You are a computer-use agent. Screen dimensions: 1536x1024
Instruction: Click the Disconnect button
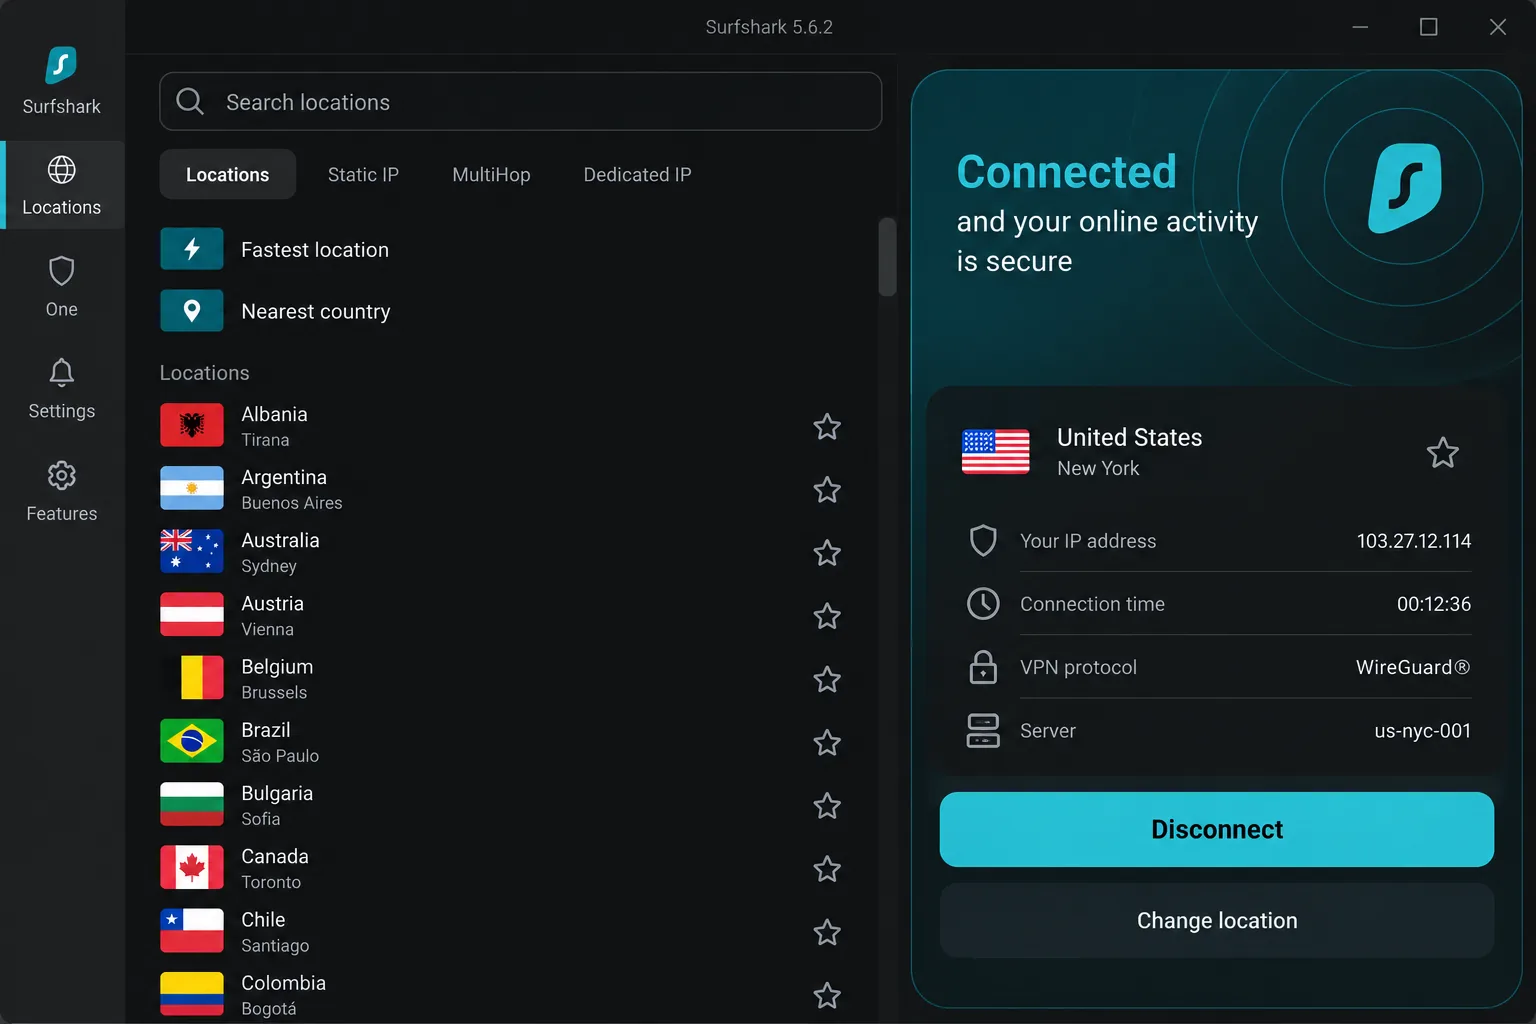point(1217,829)
